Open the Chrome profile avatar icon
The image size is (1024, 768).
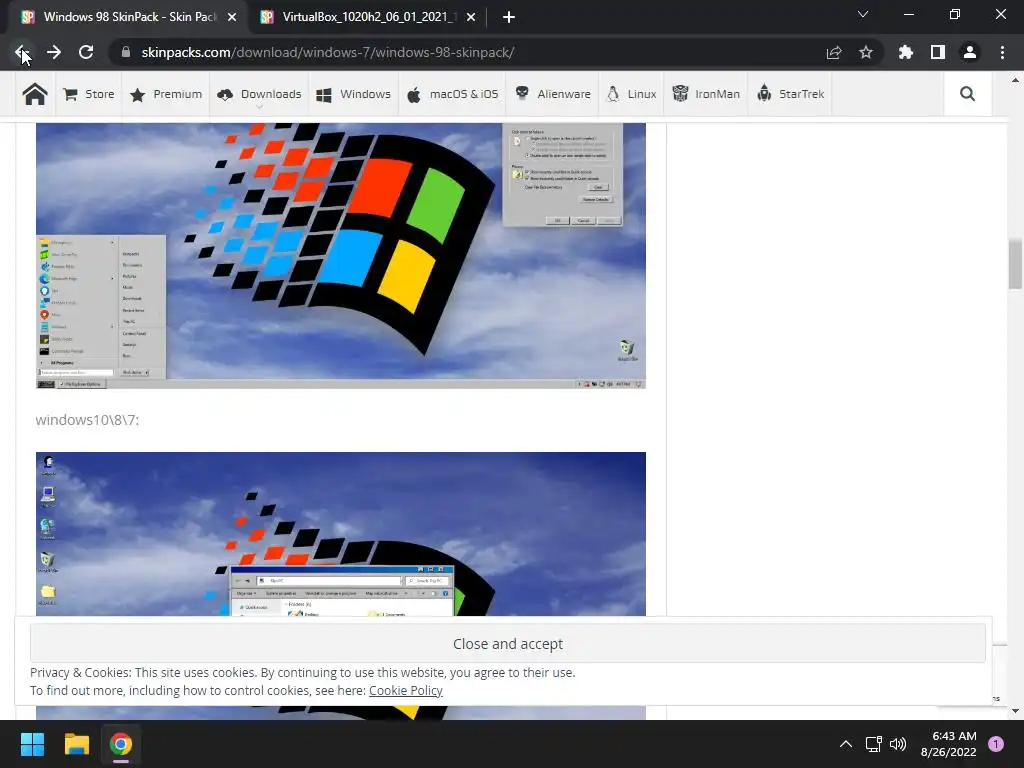coord(969,52)
